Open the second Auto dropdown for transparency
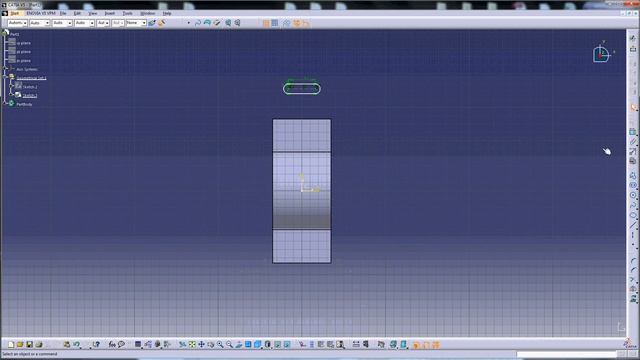This screenshot has height=360, width=640. click(40, 23)
